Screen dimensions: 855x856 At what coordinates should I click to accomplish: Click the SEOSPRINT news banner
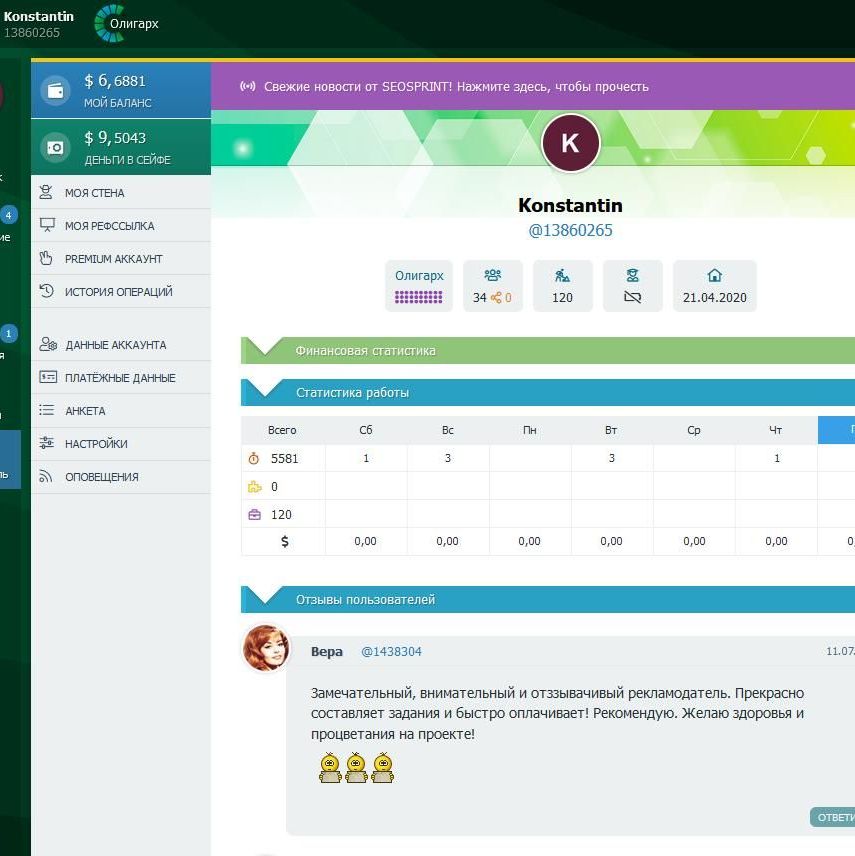[x=533, y=86]
